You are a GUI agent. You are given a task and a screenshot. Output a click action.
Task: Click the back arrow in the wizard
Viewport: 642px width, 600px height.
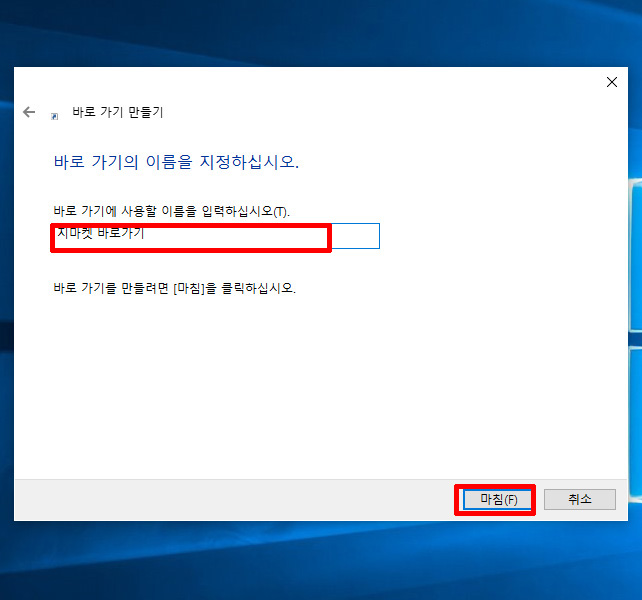[x=29, y=112]
